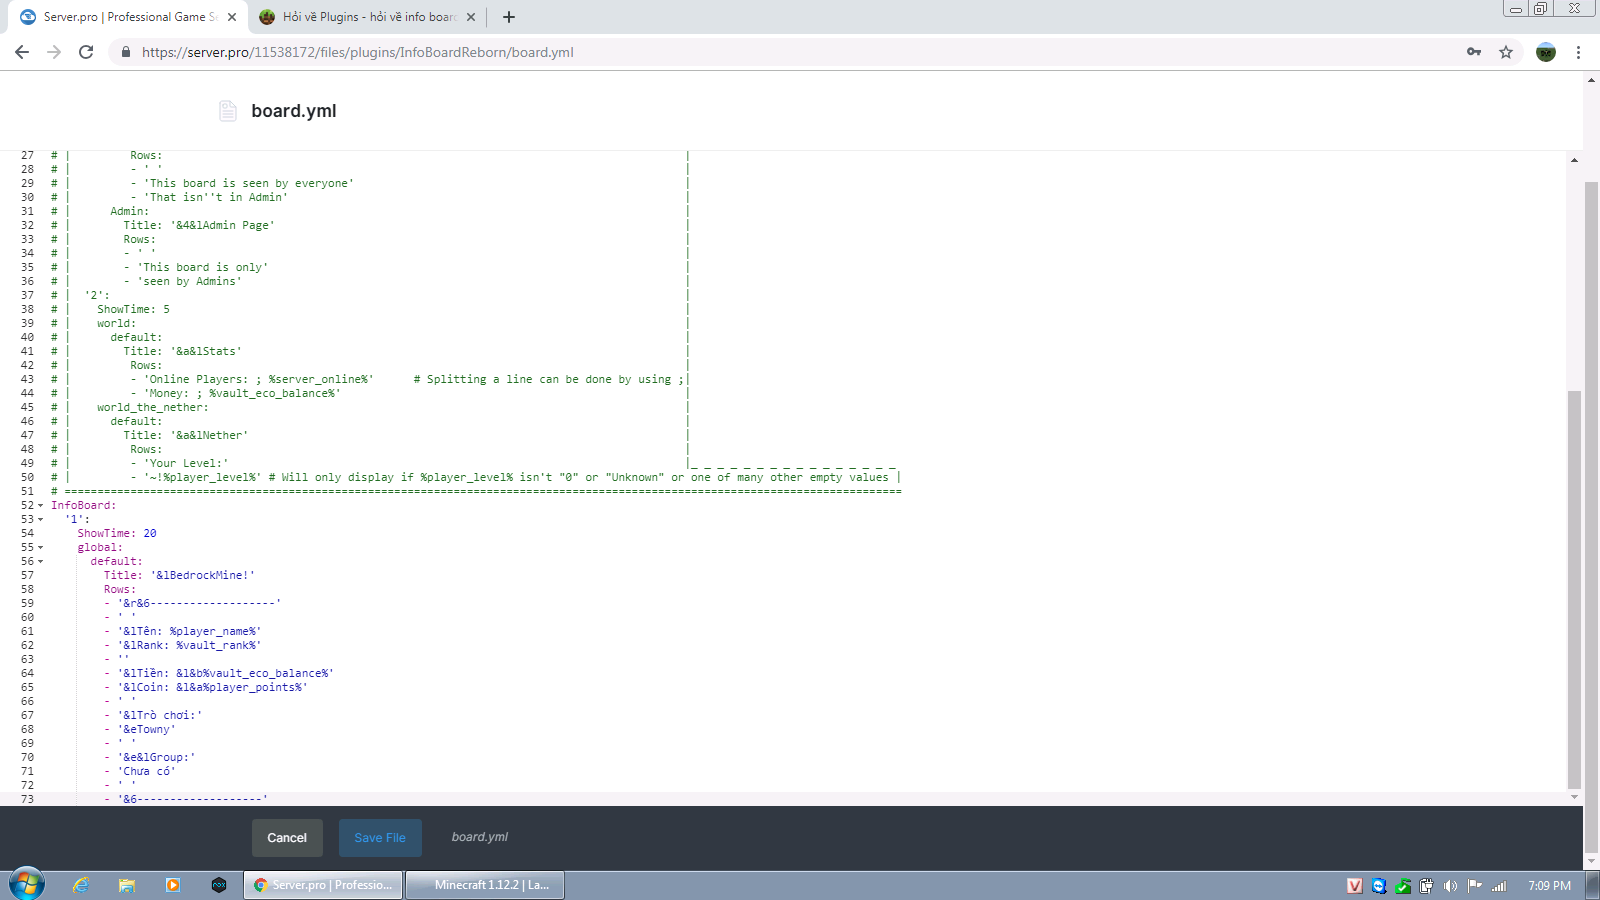Open the saved passwords key icon

[1474, 52]
